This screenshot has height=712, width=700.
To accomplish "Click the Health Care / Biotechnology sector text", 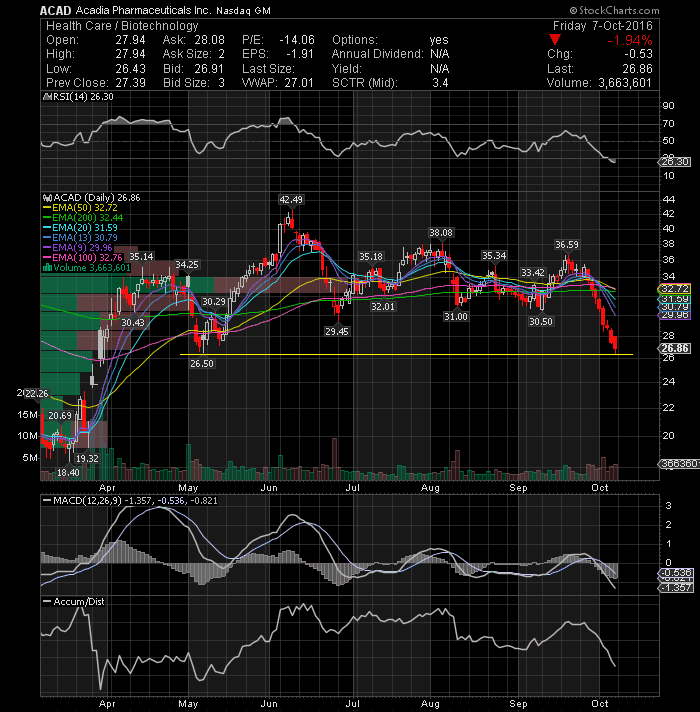I will click(x=122, y=26).
